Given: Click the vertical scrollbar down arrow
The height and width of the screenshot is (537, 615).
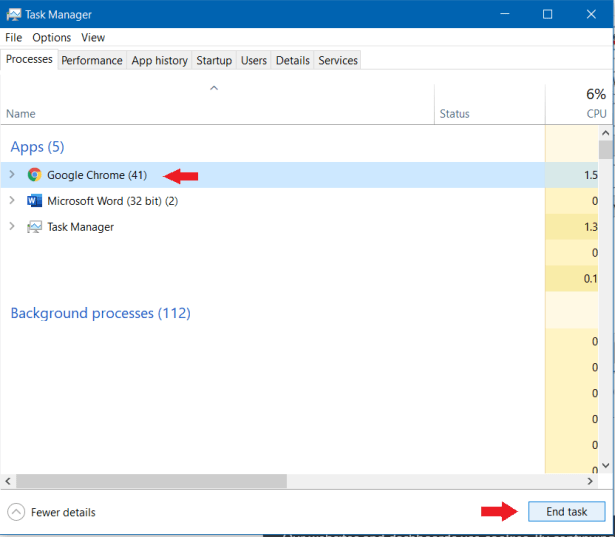Looking at the screenshot, I should click(x=606, y=466).
